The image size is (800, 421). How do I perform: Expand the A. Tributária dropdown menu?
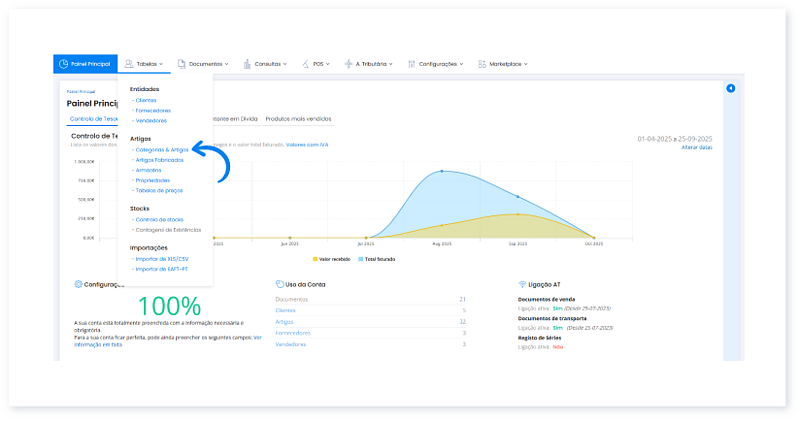point(390,64)
